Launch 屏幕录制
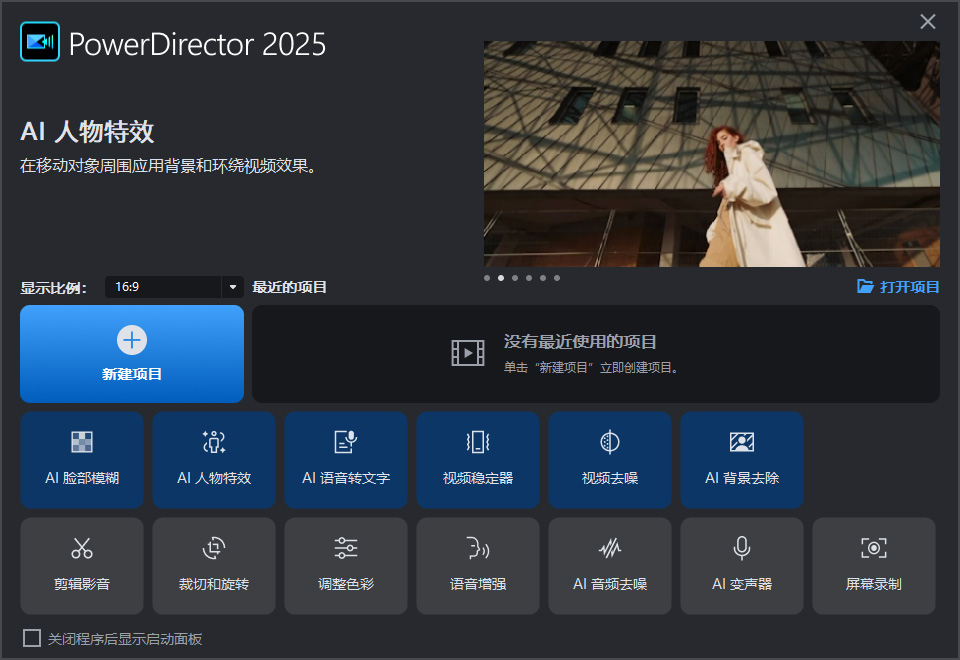 point(874,566)
